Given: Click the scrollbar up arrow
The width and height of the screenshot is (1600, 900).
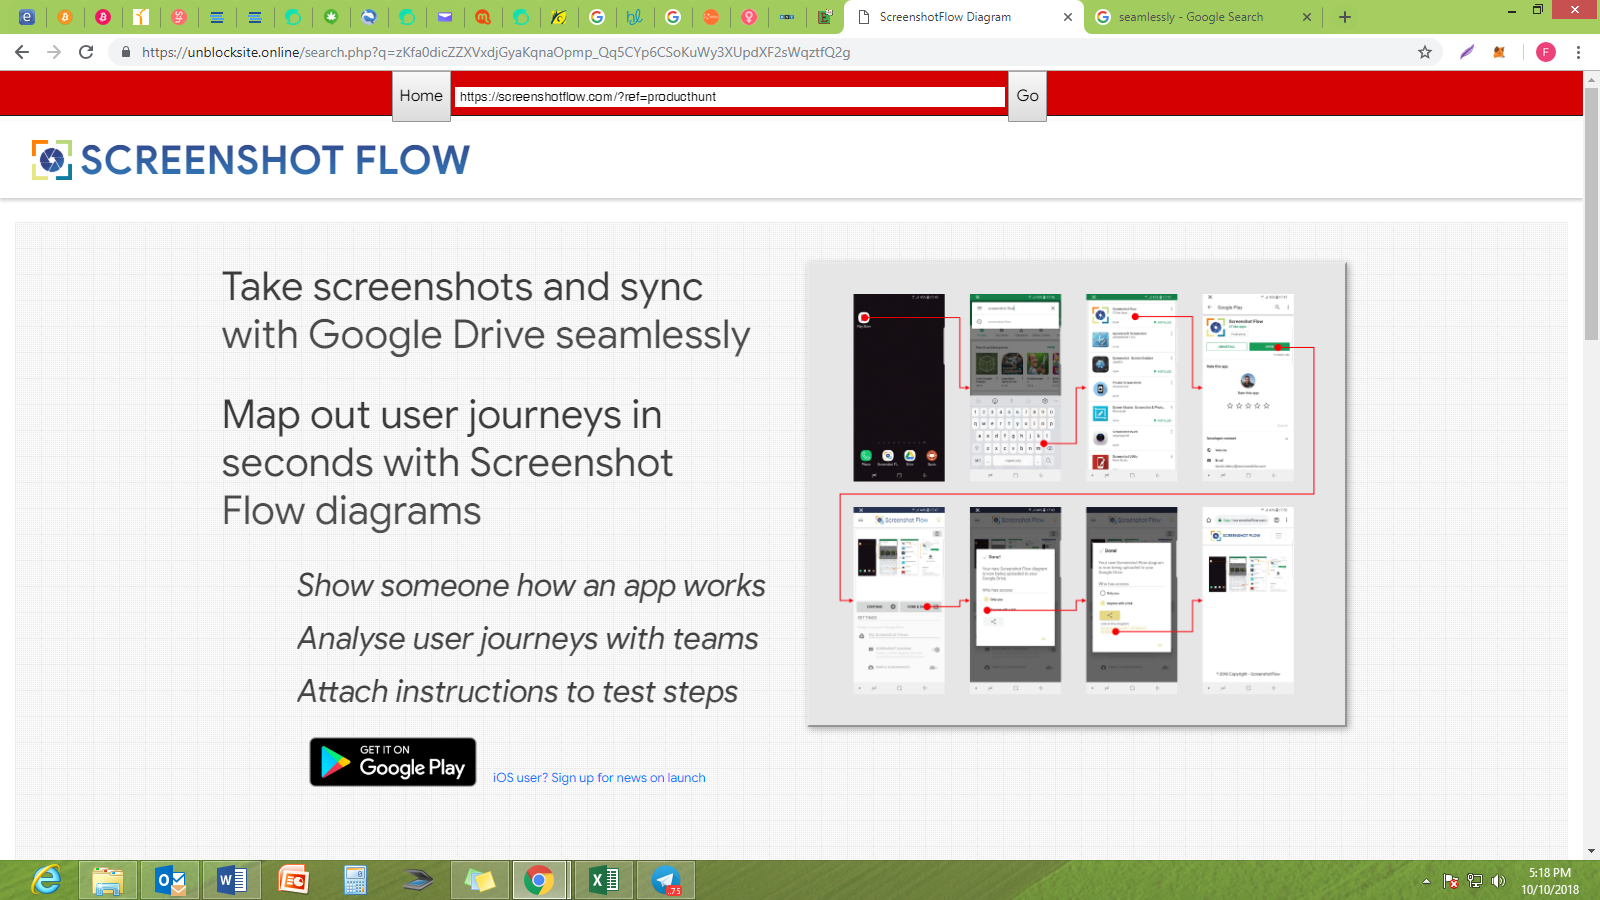Looking at the screenshot, I should click(1591, 80).
